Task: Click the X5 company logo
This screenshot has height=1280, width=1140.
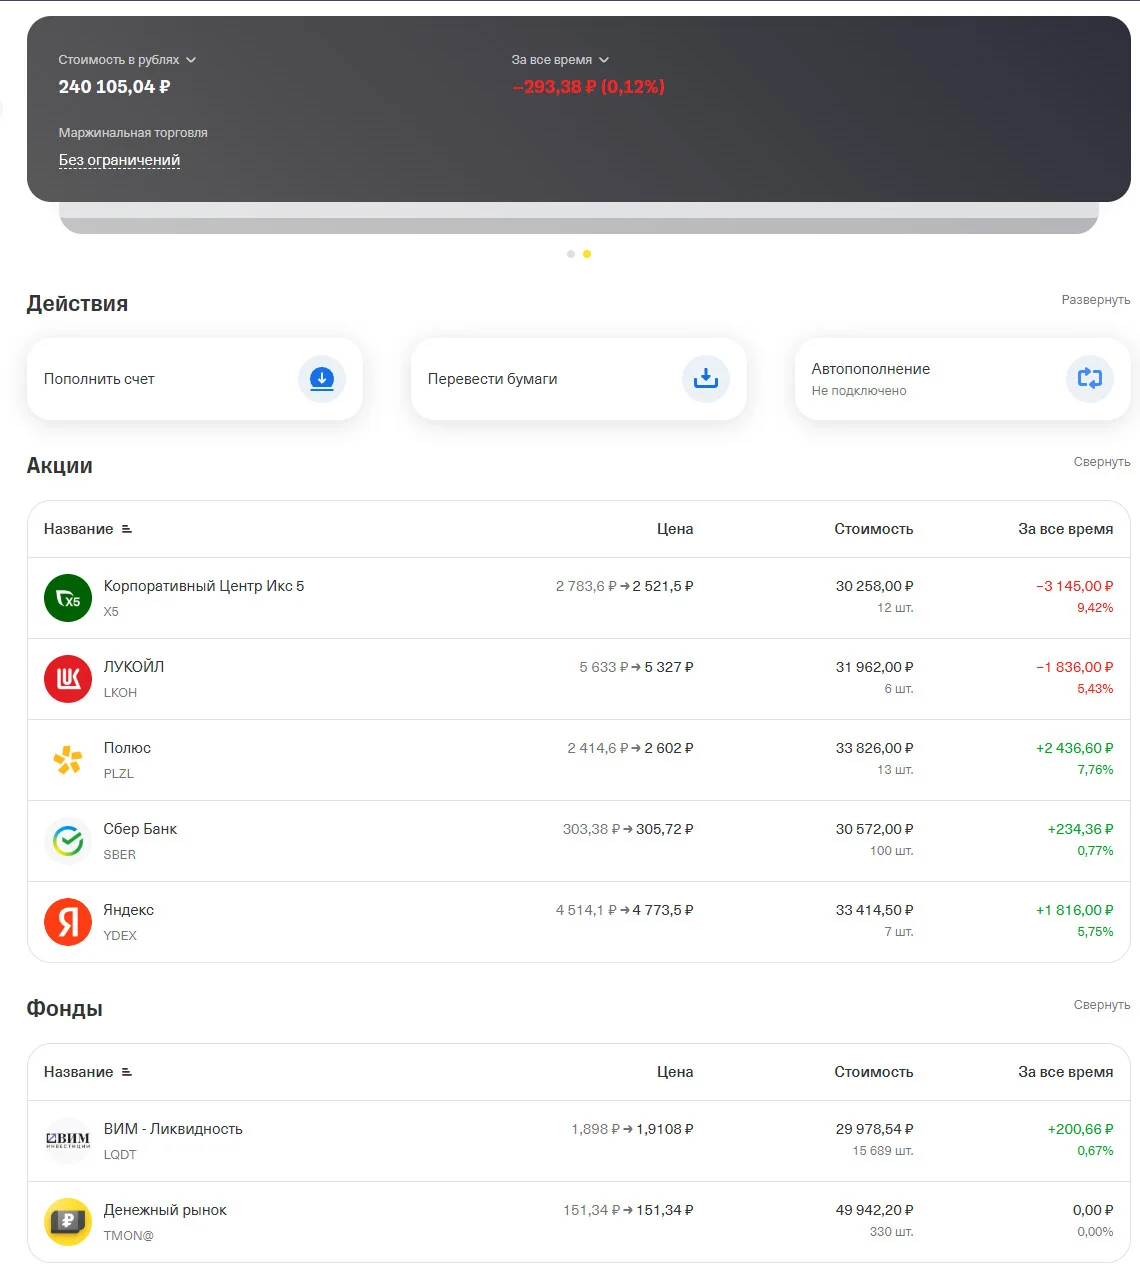Action: 68,598
